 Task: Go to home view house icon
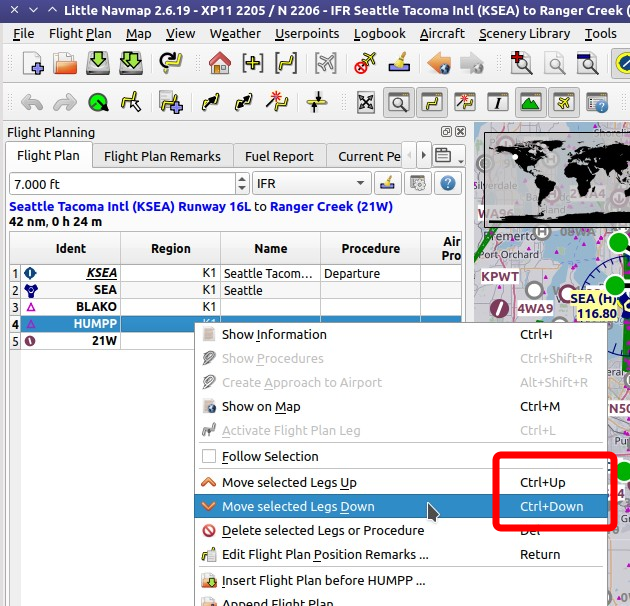(220, 63)
